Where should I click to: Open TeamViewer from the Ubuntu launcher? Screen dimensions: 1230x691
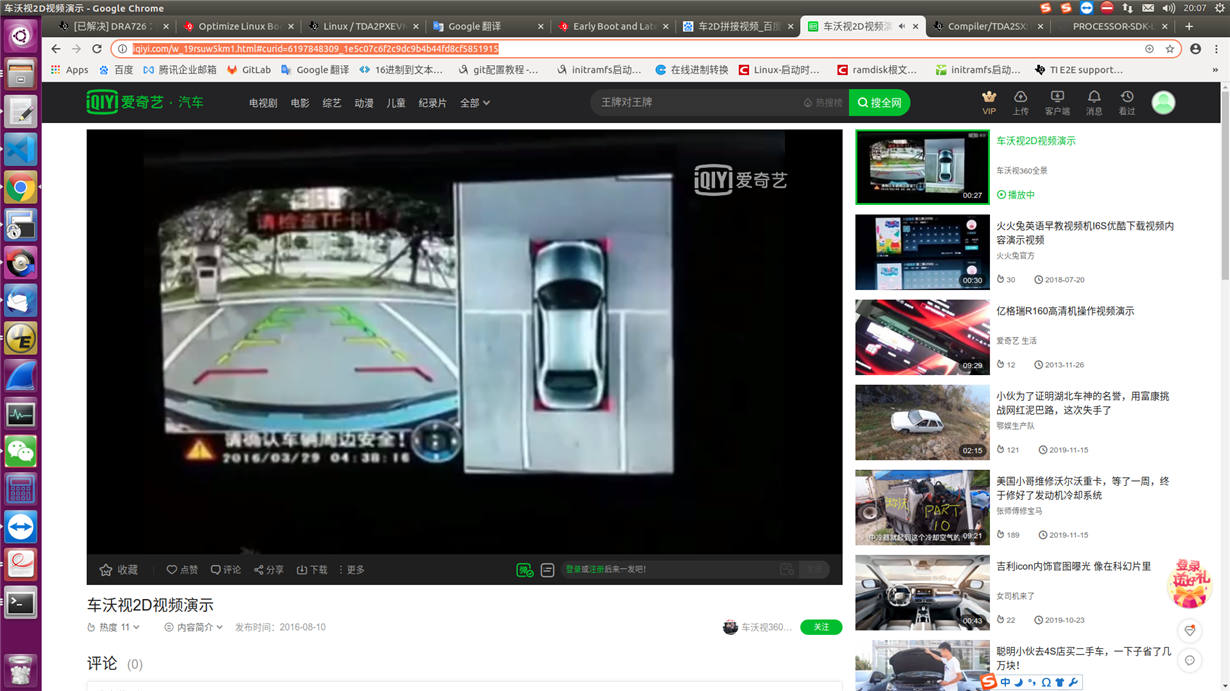coord(20,527)
